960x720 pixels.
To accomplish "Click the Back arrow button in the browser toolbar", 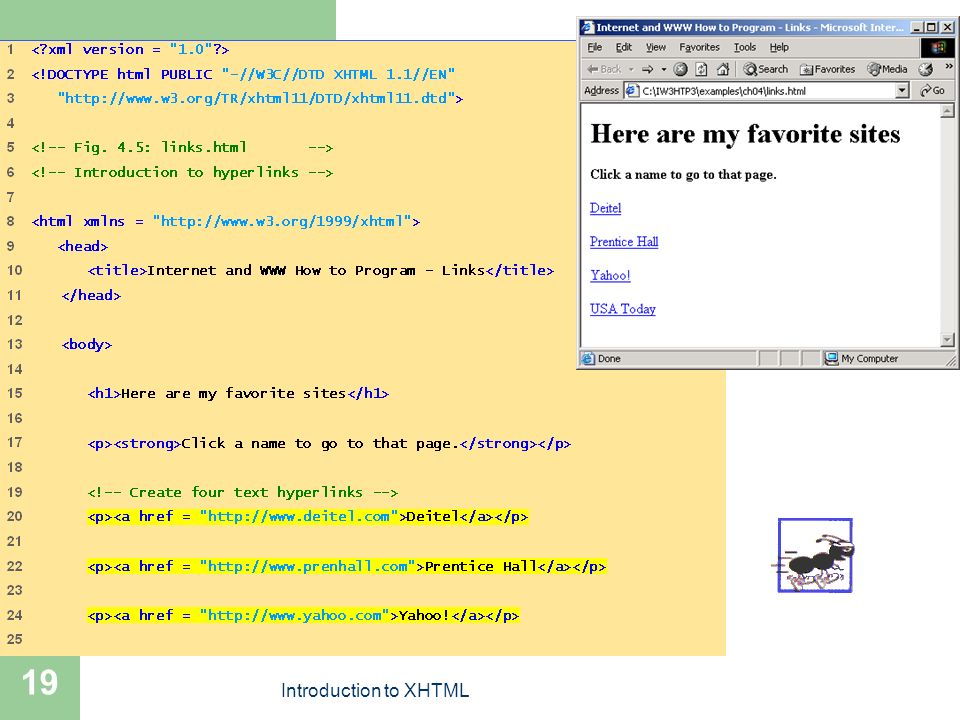I will pyautogui.click(x=604, y=69).
